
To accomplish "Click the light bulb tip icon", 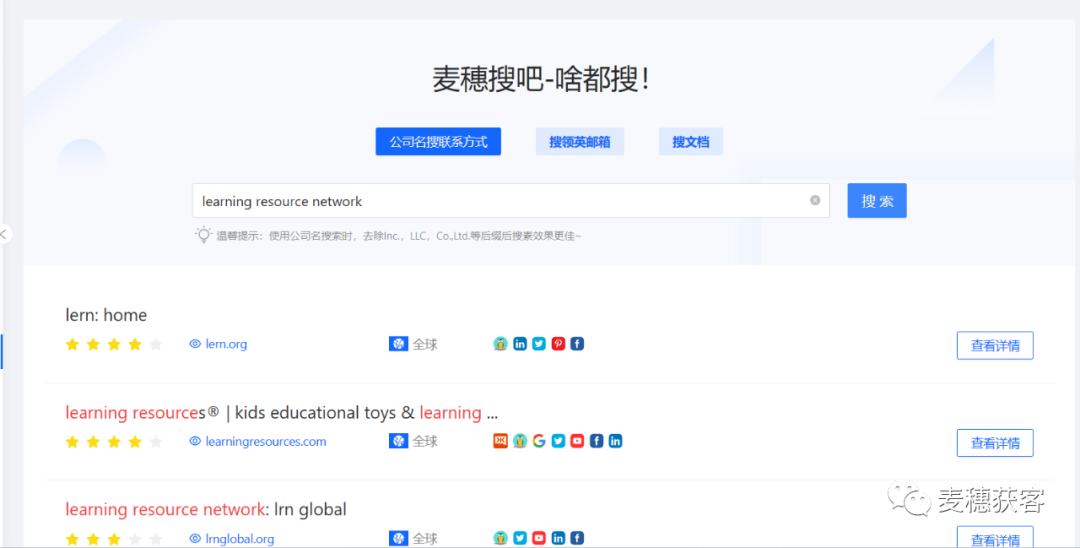I will pyautogui.click(x=203, y=235).
